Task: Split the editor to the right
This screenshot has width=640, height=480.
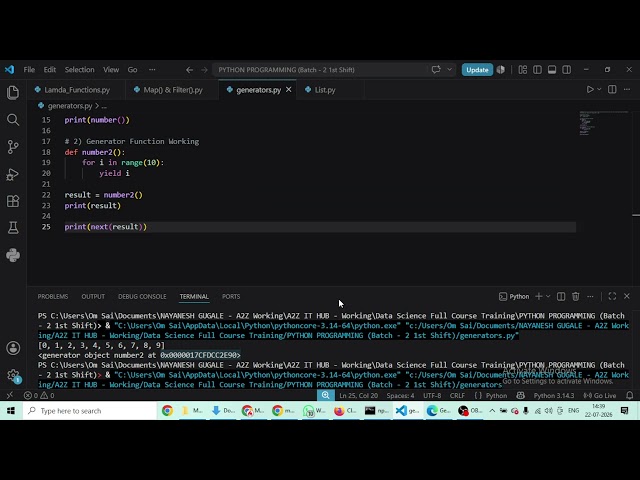Action: tap(612, 89)
